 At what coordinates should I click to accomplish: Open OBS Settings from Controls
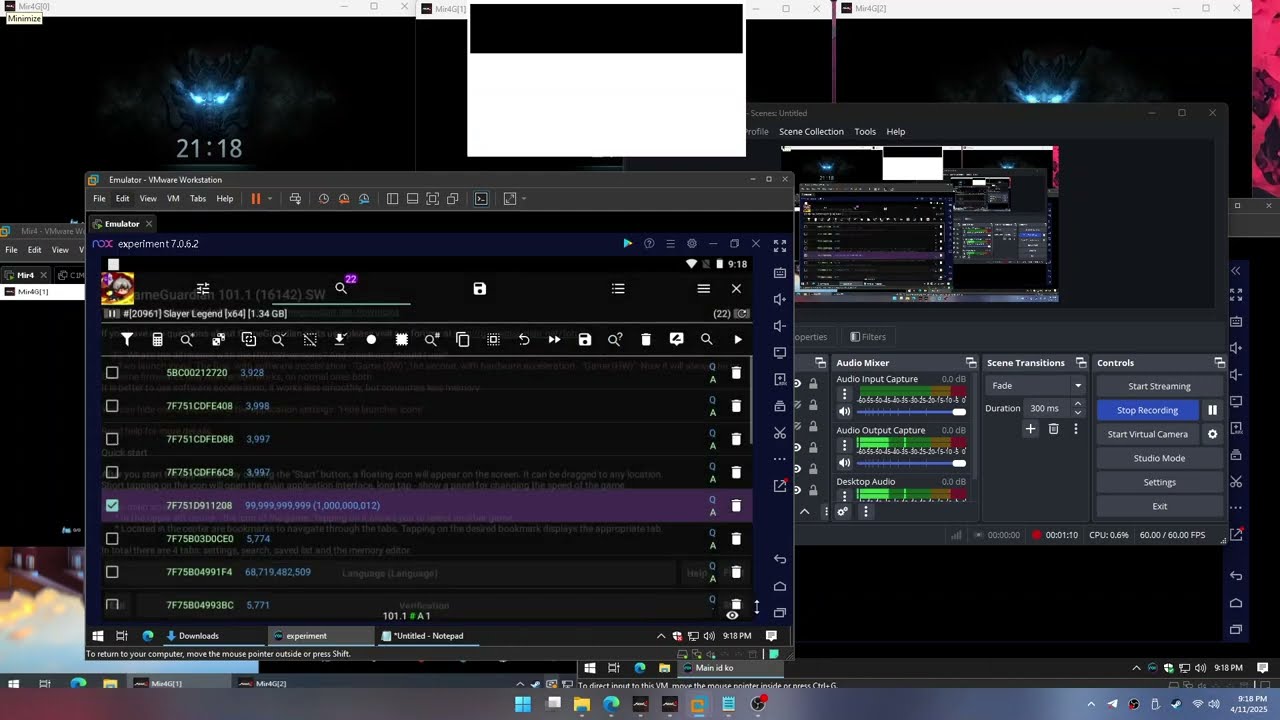[x=1159, y=482]
